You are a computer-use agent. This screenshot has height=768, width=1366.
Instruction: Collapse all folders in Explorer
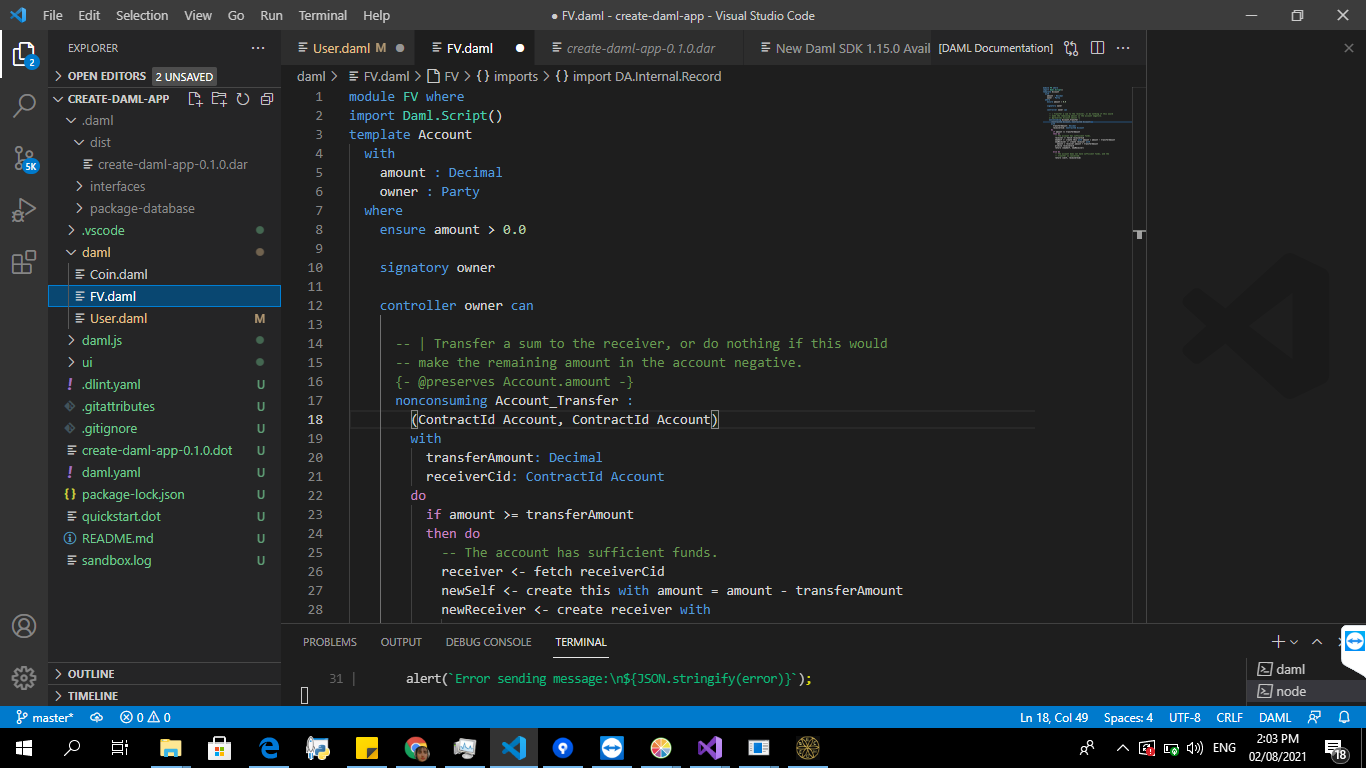point(267,99)
